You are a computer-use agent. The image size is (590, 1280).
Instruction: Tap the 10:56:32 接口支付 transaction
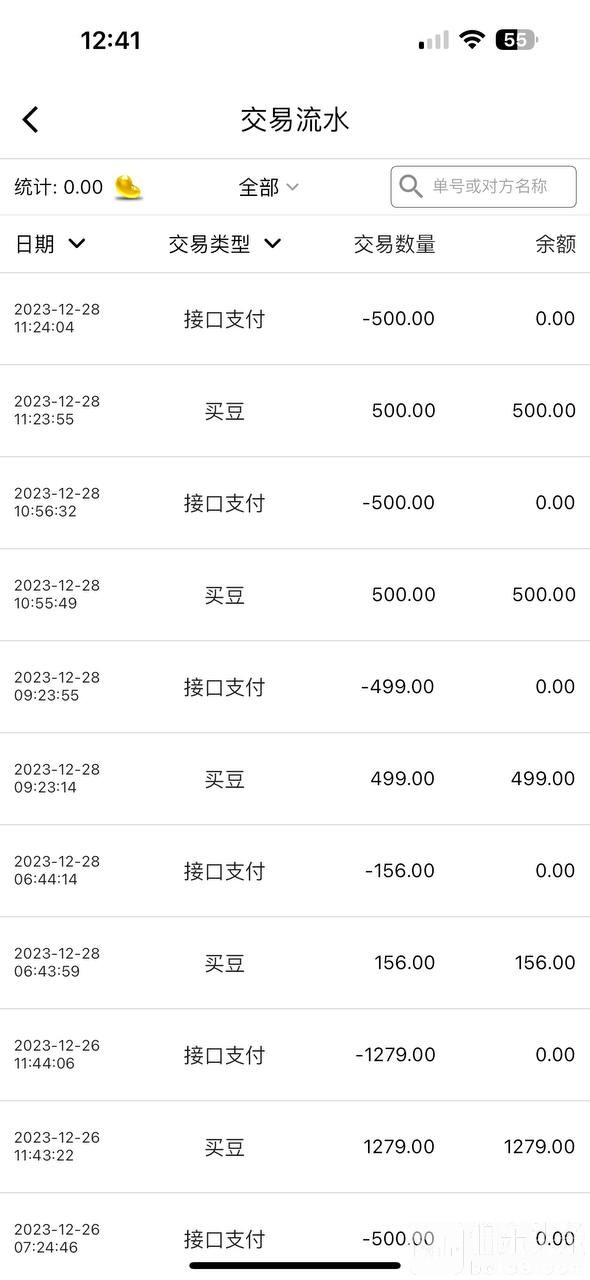295,503
